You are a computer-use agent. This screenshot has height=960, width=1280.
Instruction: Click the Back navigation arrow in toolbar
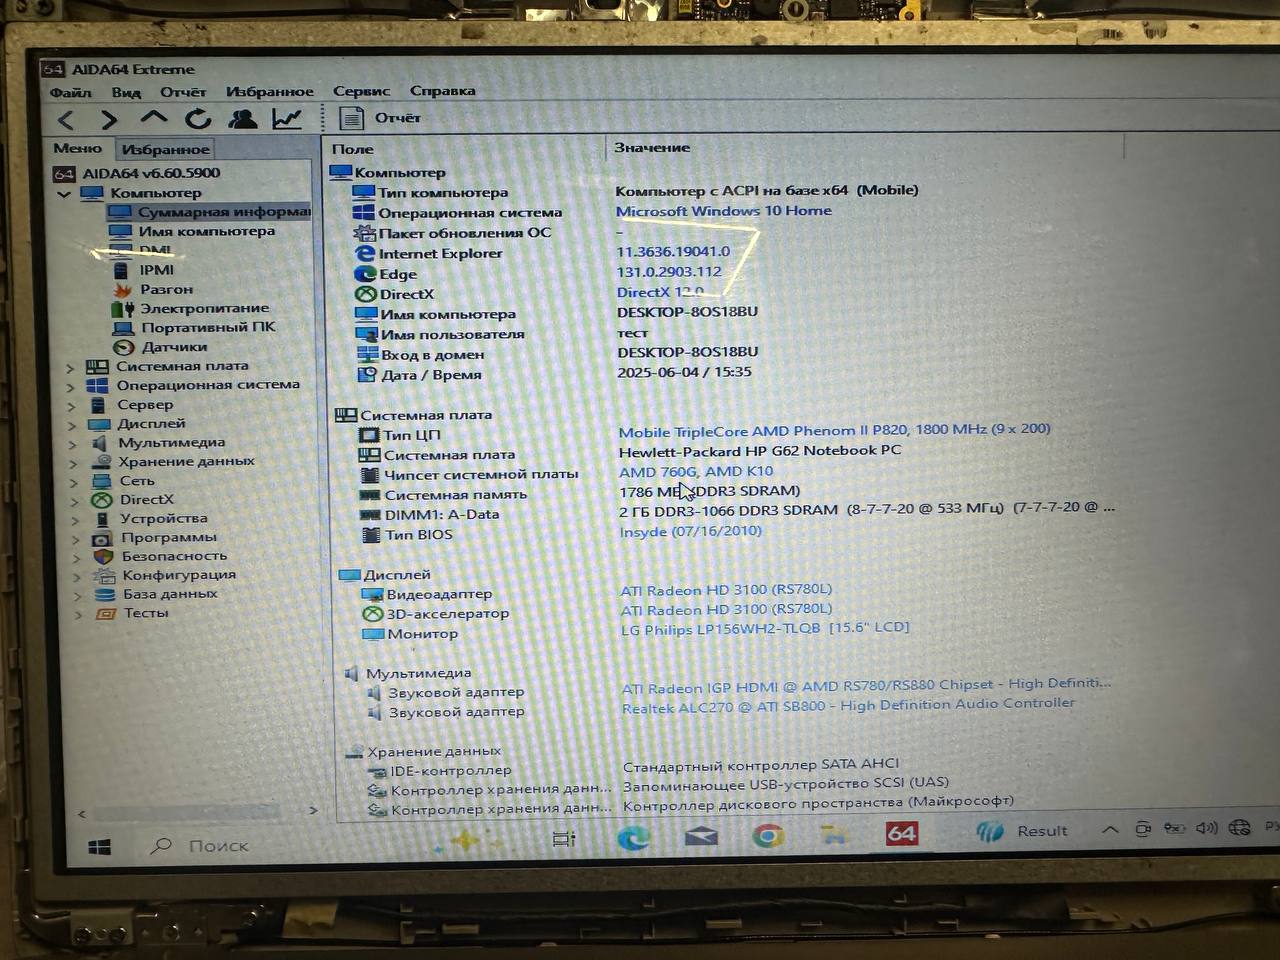tap(66, 120)
